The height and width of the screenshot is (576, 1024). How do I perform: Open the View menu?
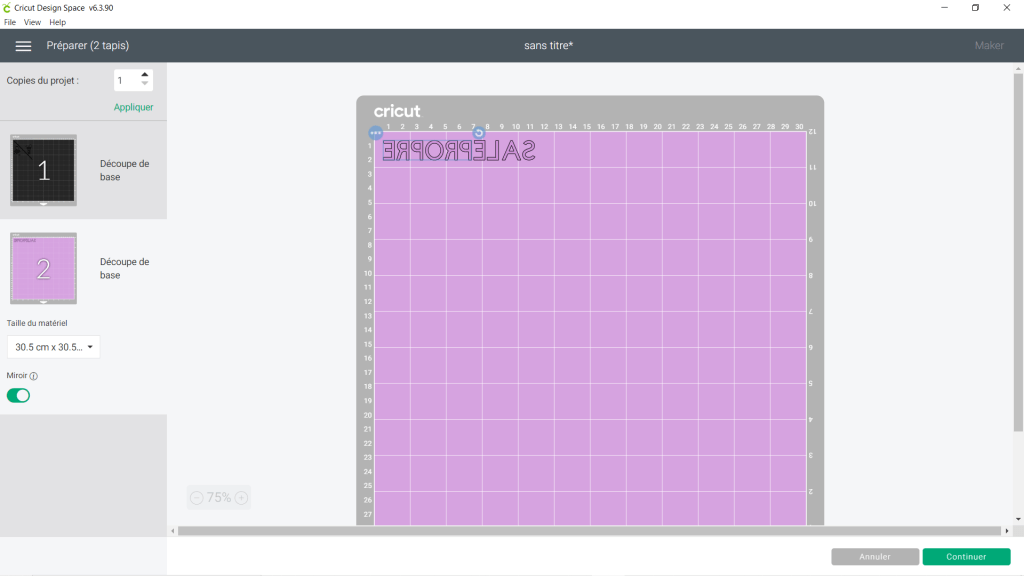[x=32, y=22]
